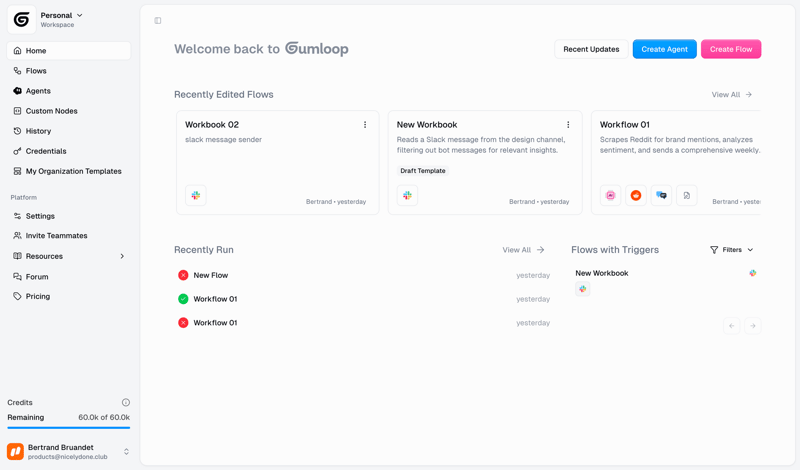Open Custom Nodes page
The image size is (800, 470).
tap(69, 111)
